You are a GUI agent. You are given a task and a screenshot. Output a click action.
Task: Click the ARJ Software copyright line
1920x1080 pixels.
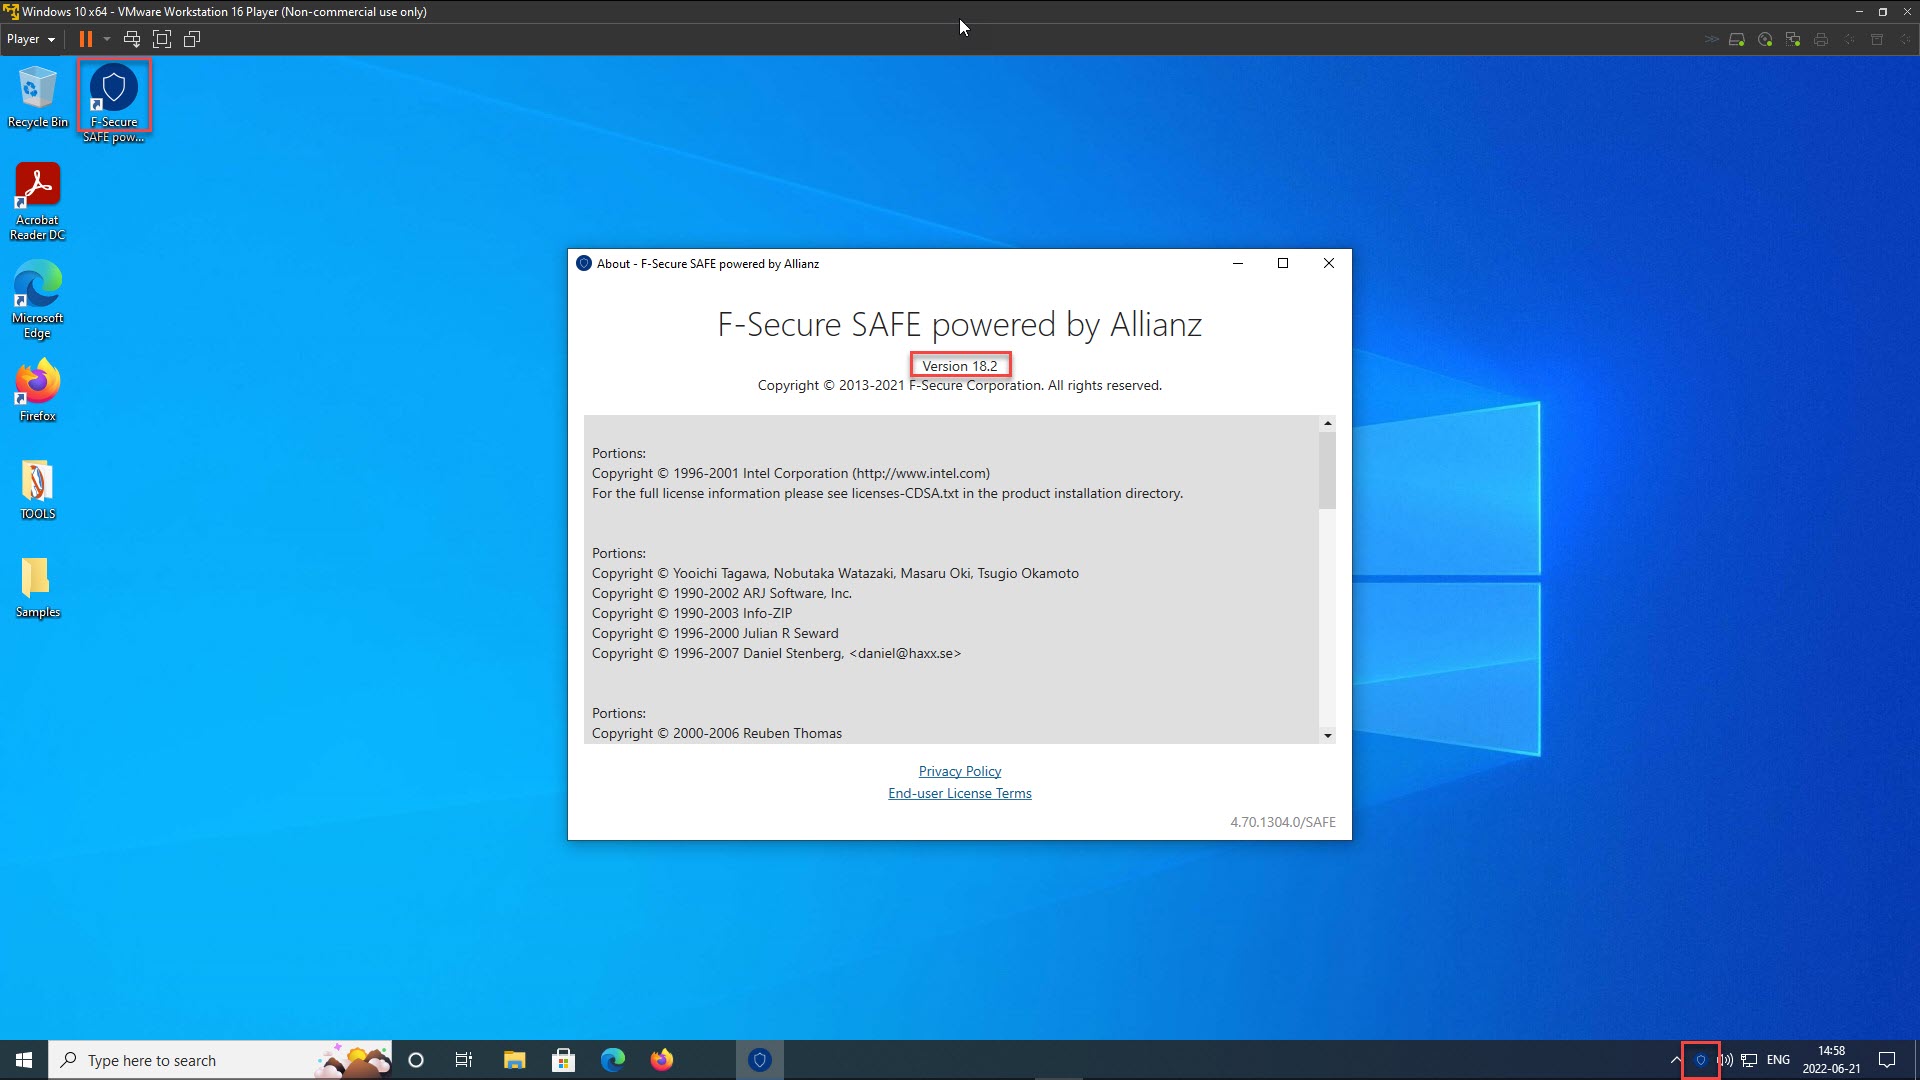tap(722, 593)
